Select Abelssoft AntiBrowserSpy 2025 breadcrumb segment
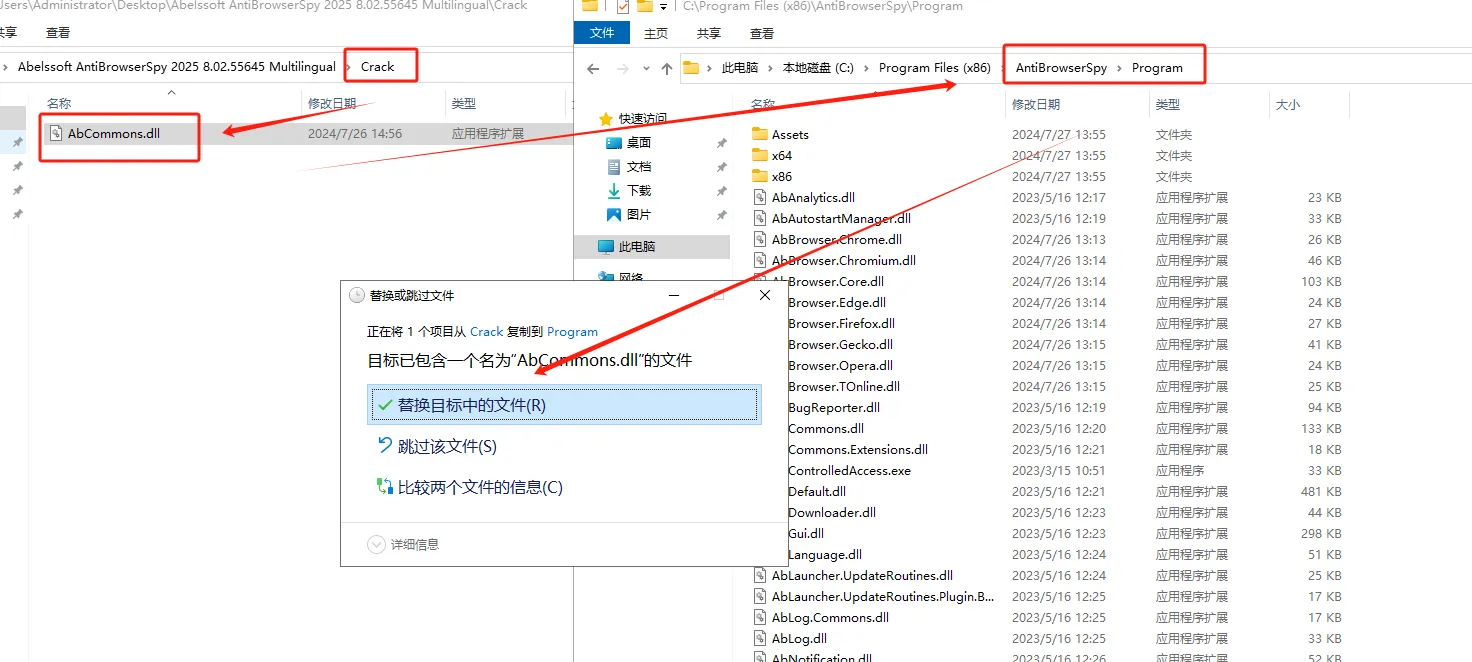Viewport: 1472px width, 662px height. 177,67
